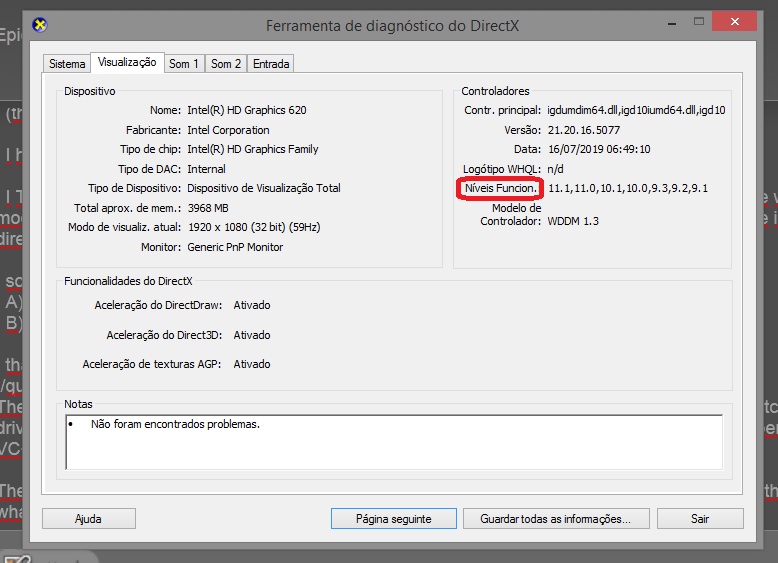Open the Som 1 tab
This screenshot has width=778, height=563.
pos(184,64)
